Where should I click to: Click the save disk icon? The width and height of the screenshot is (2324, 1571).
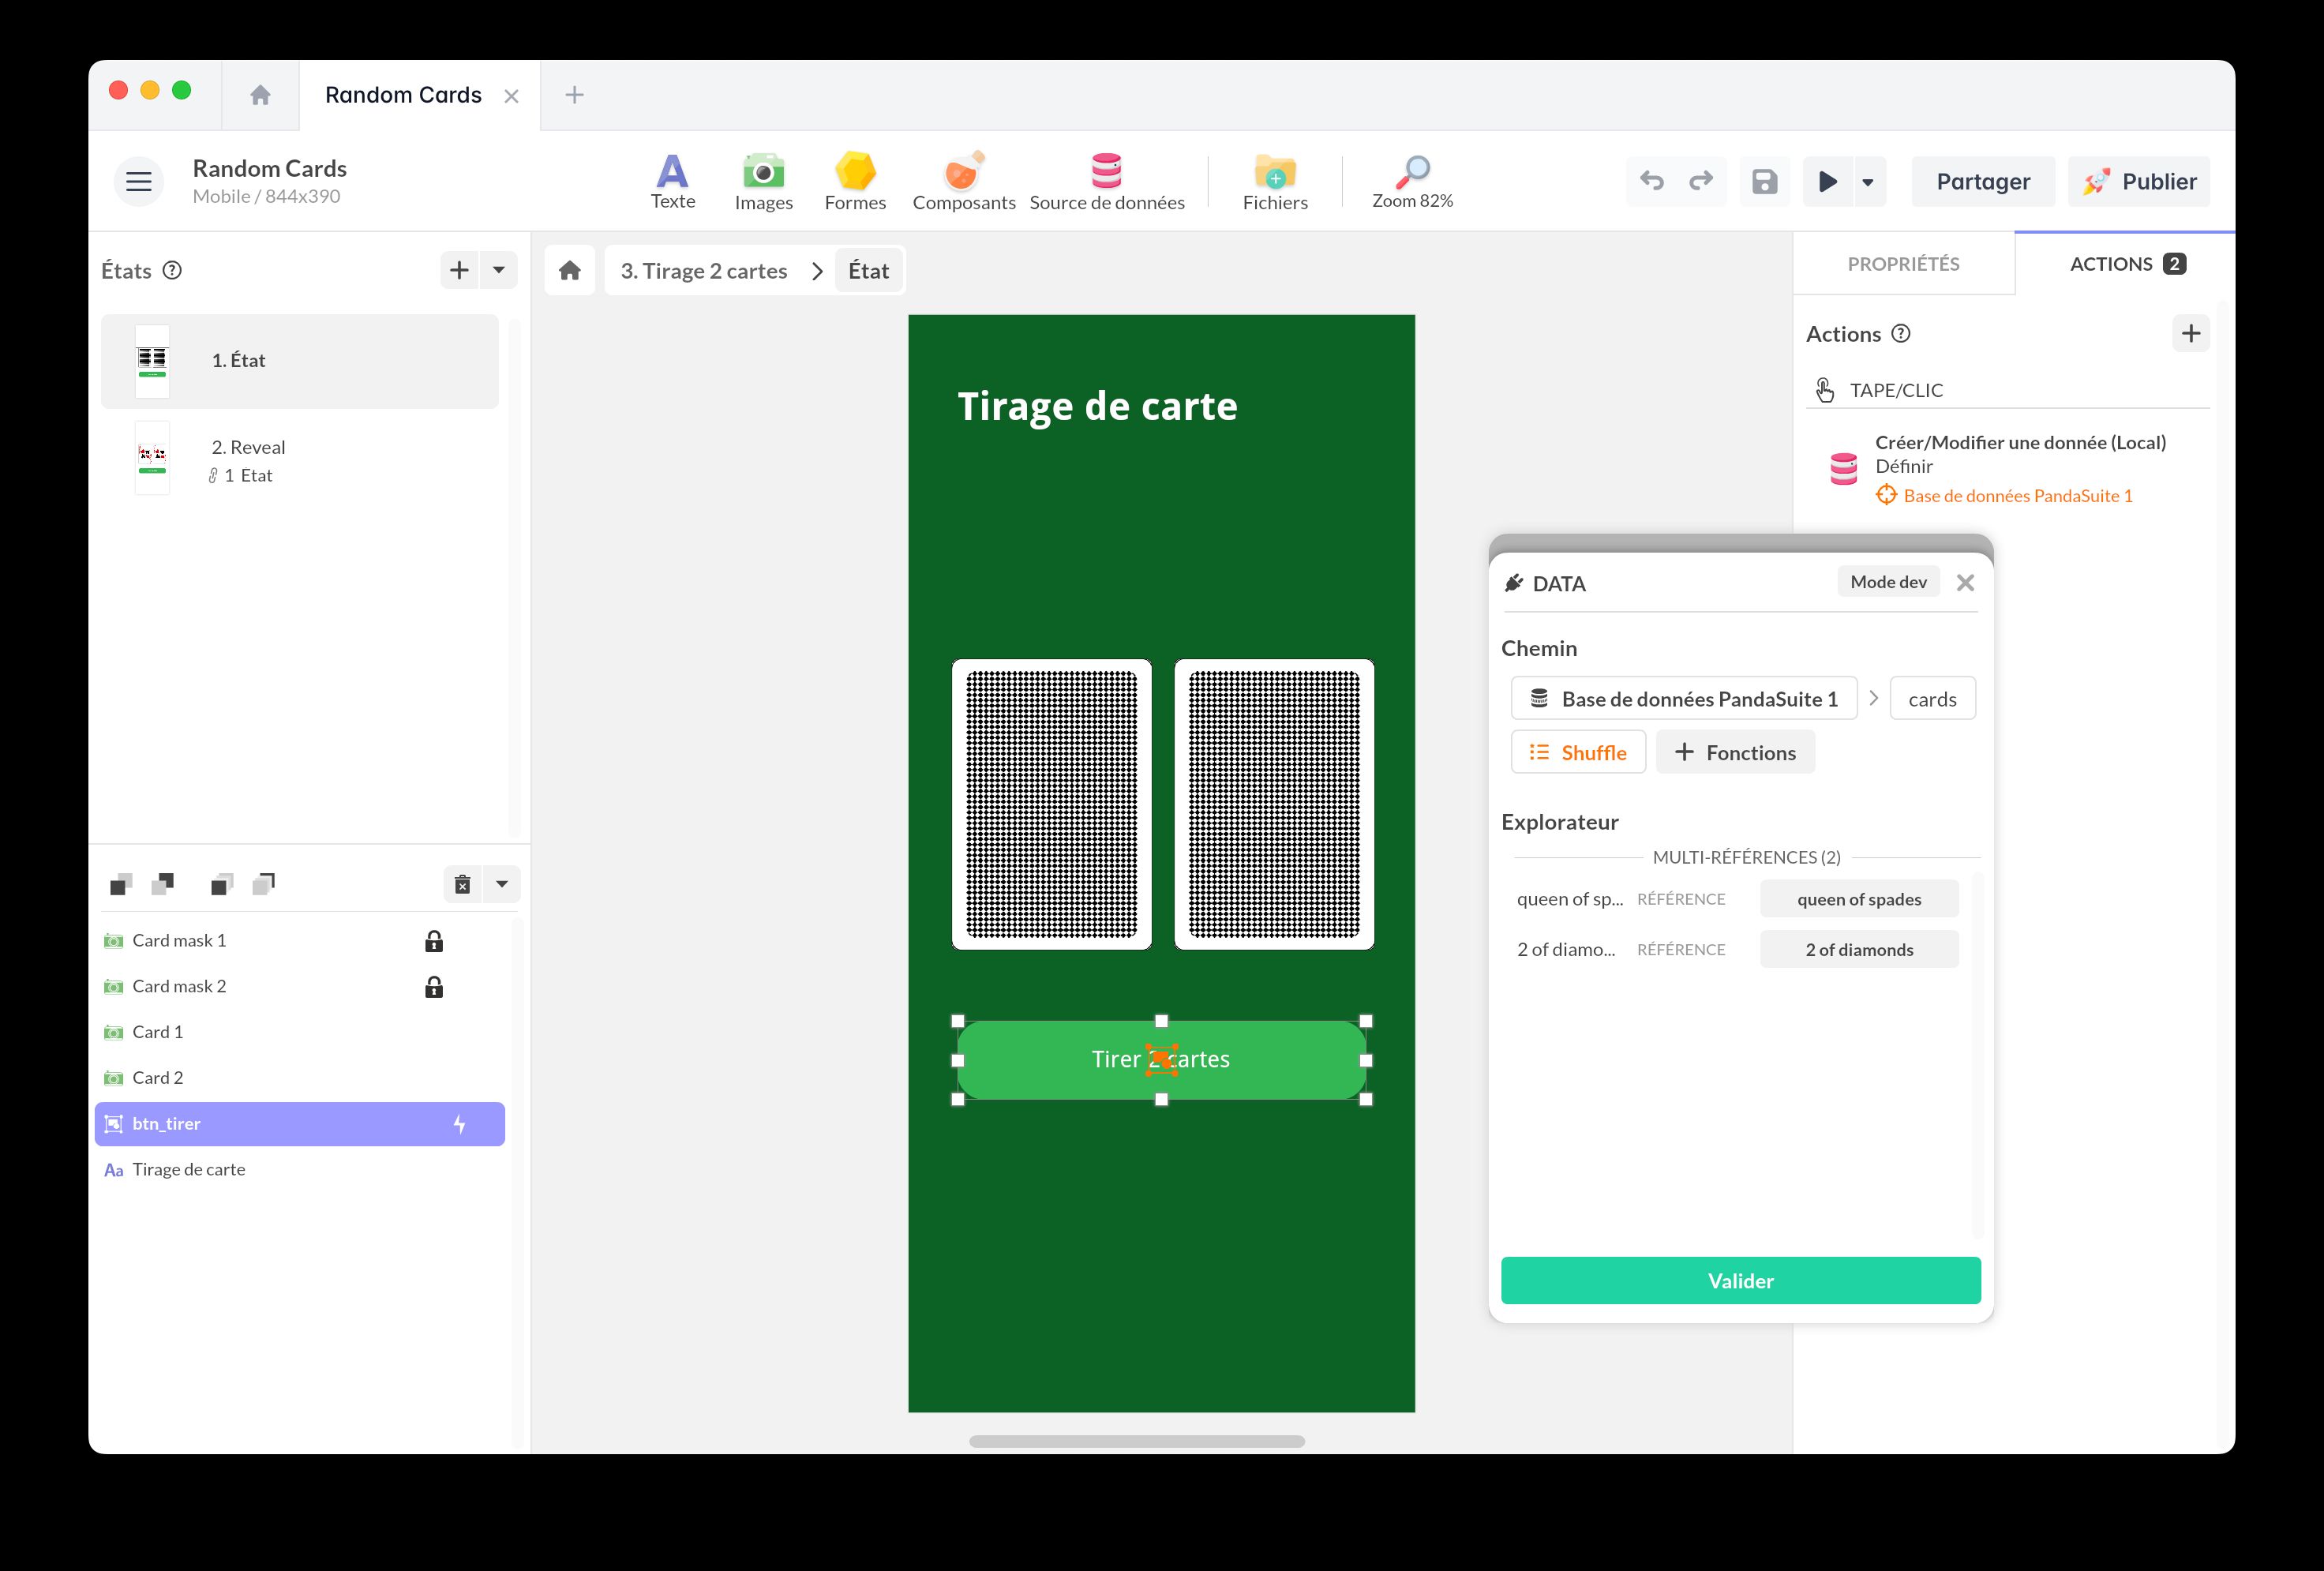(x=1764, y=182)
